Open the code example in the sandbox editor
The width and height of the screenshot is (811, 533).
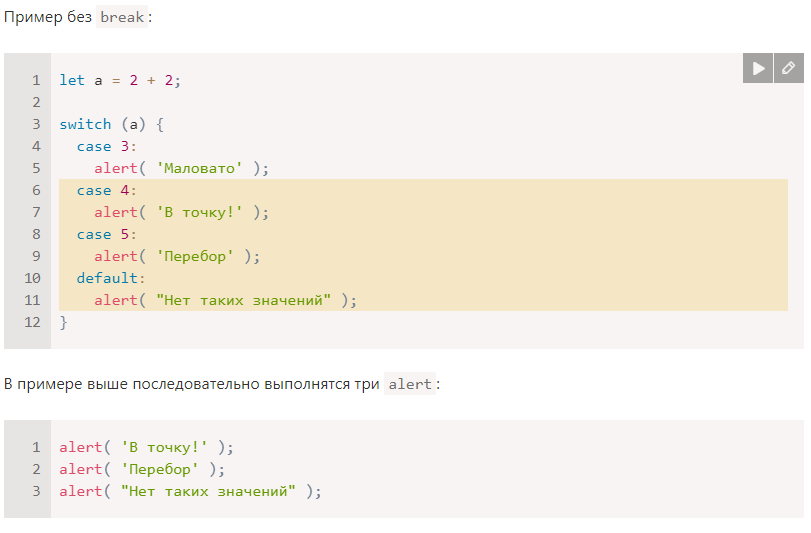(x=789, y=68)
